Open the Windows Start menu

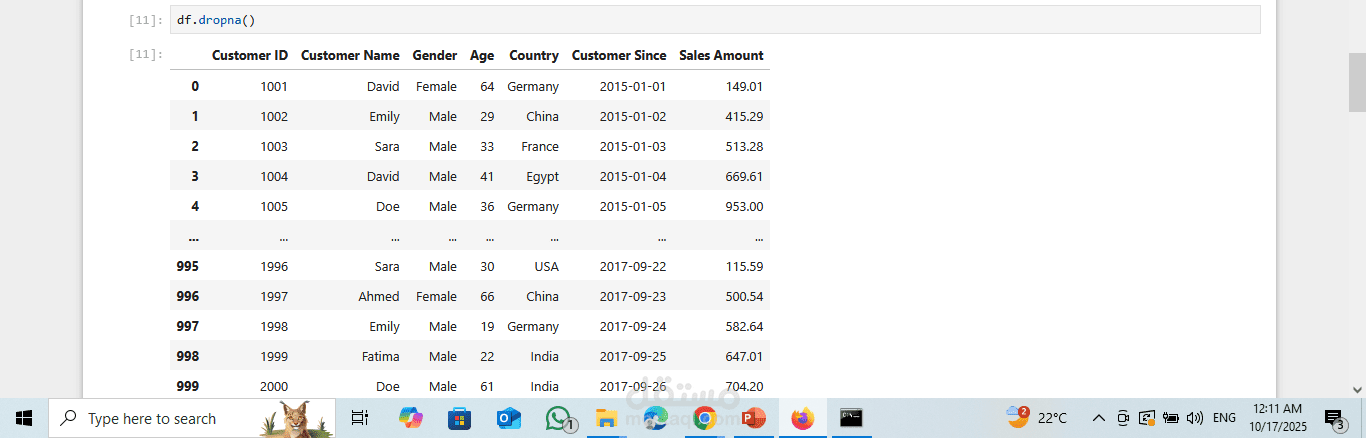tap(24, 418)
